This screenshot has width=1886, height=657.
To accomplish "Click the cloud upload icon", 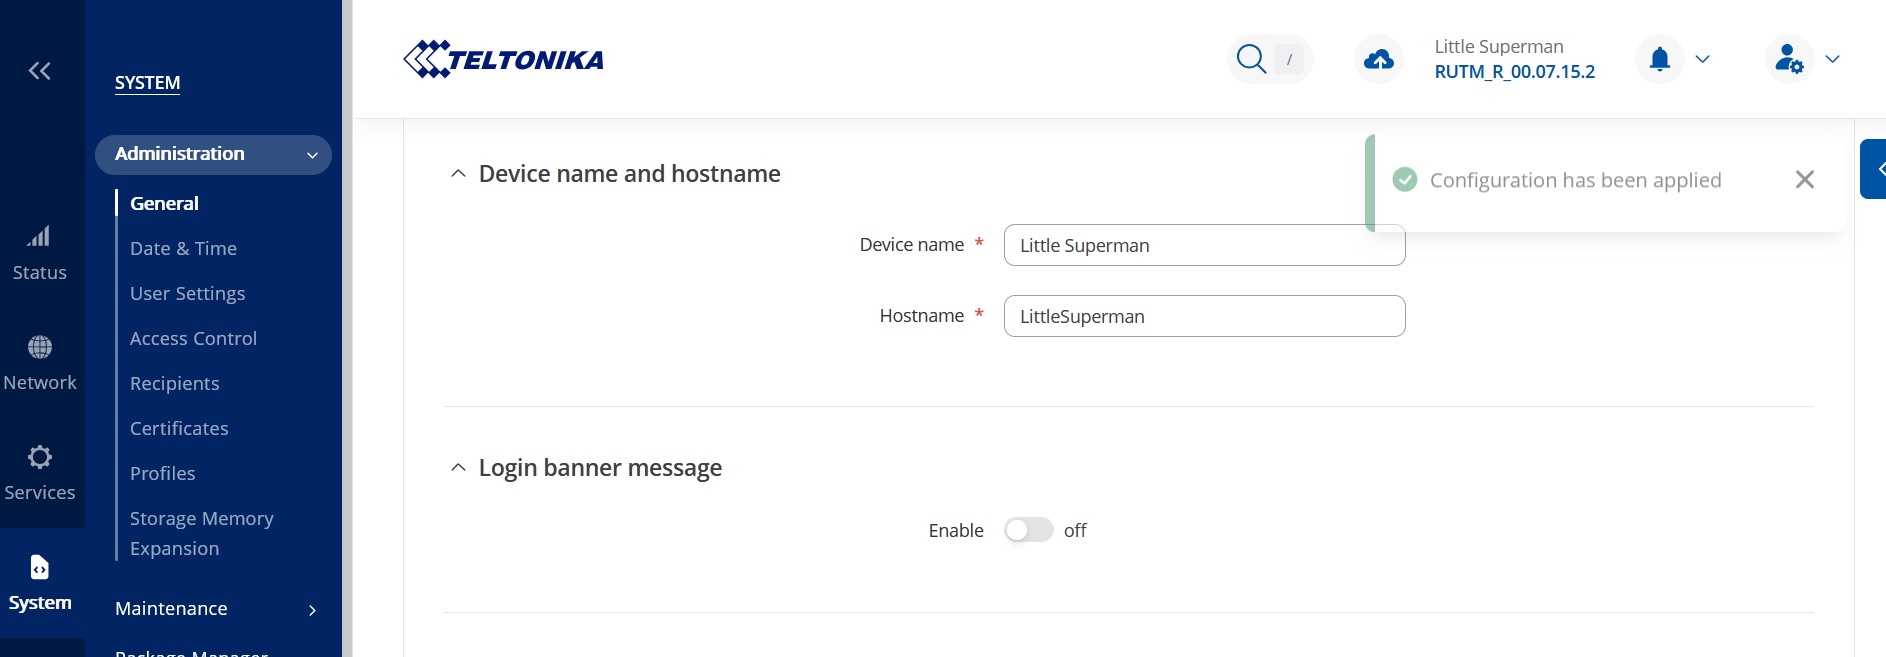I will (1379, 60).
